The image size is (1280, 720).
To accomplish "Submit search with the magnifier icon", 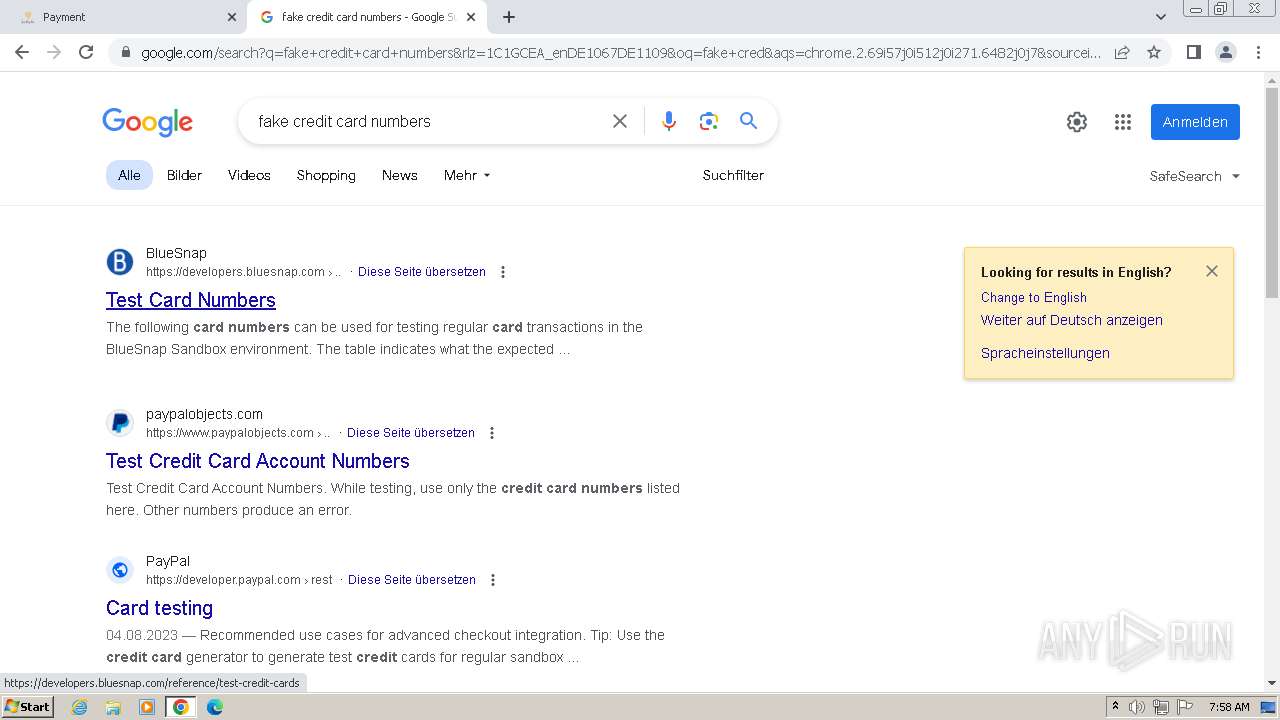I will point(748,121).
